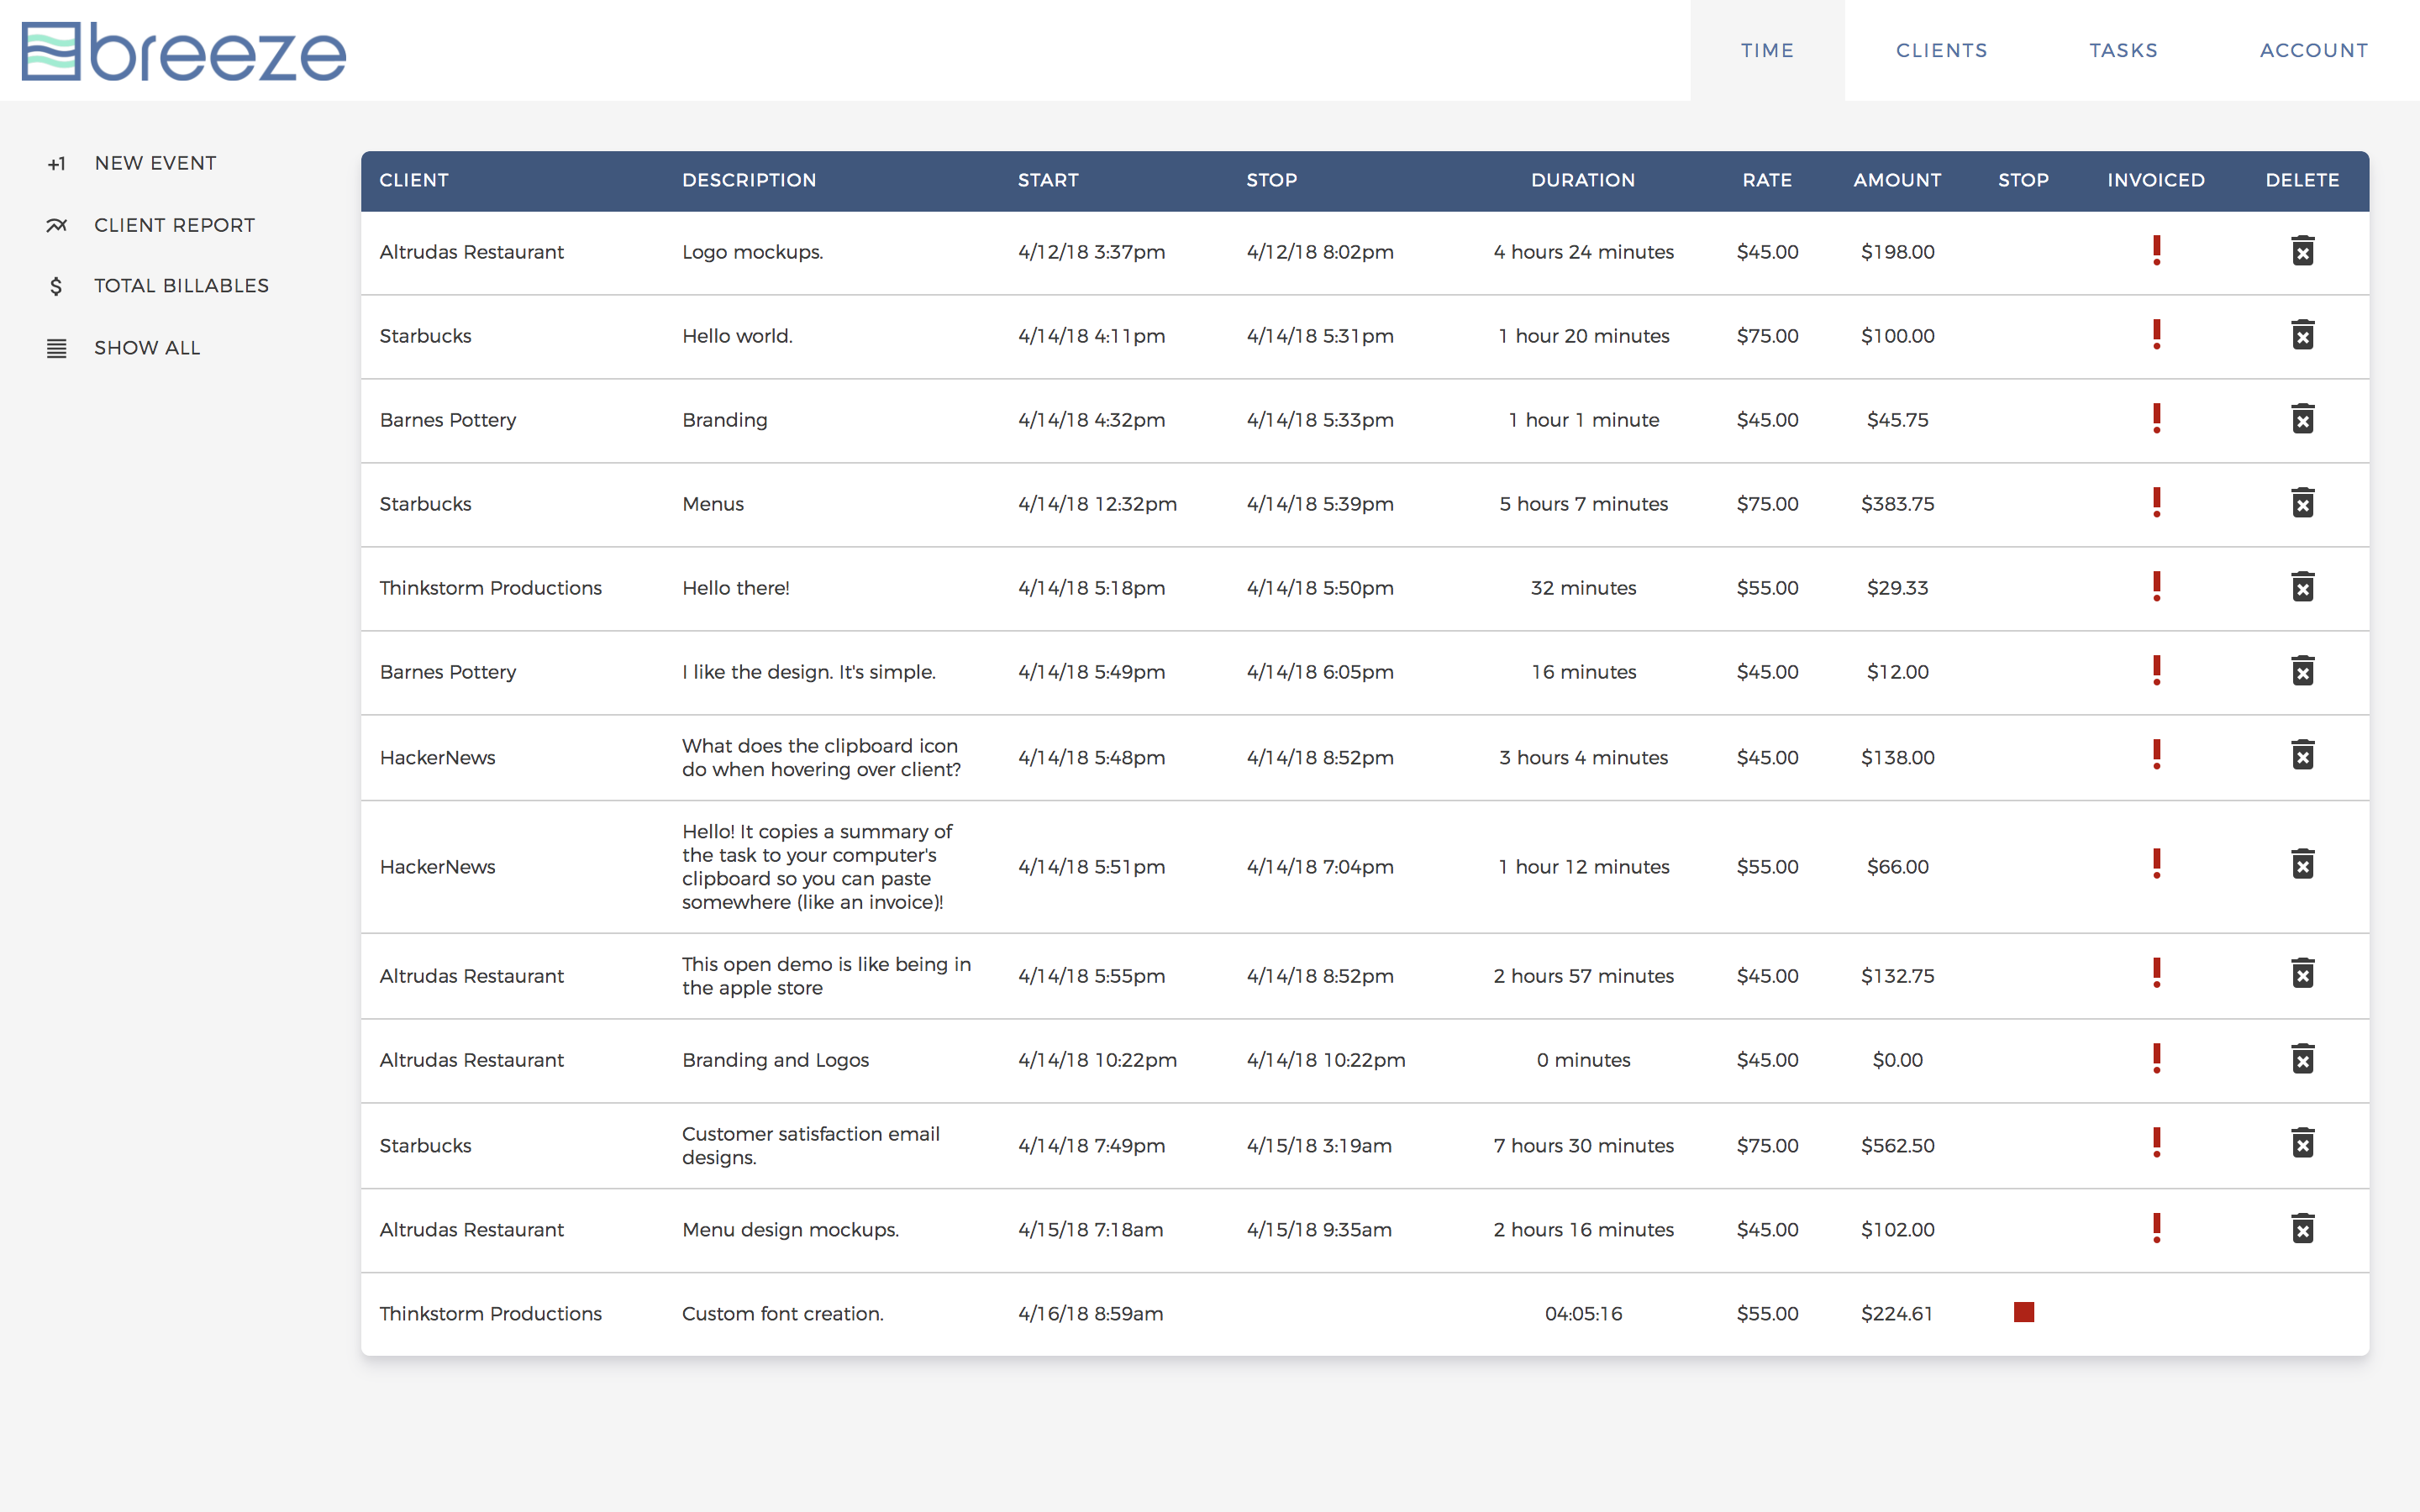The image size is (2420, 1512).
Task: Delete the Branding and Logos entry
Action: pos(2302,1059)
